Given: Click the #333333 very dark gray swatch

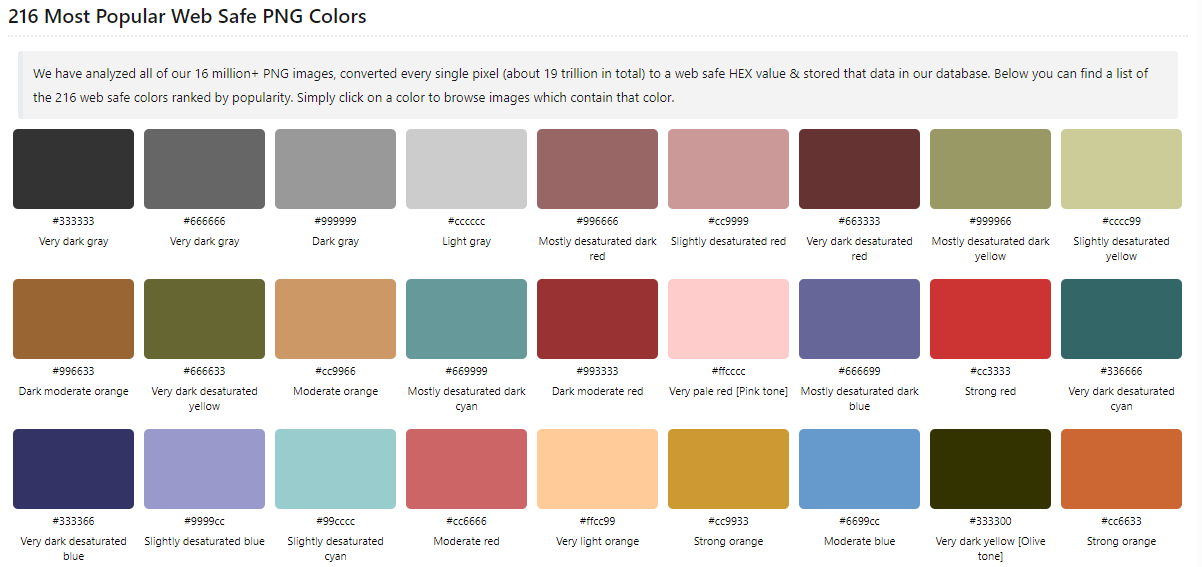Looking at the screenshot, I should point(73,169).
